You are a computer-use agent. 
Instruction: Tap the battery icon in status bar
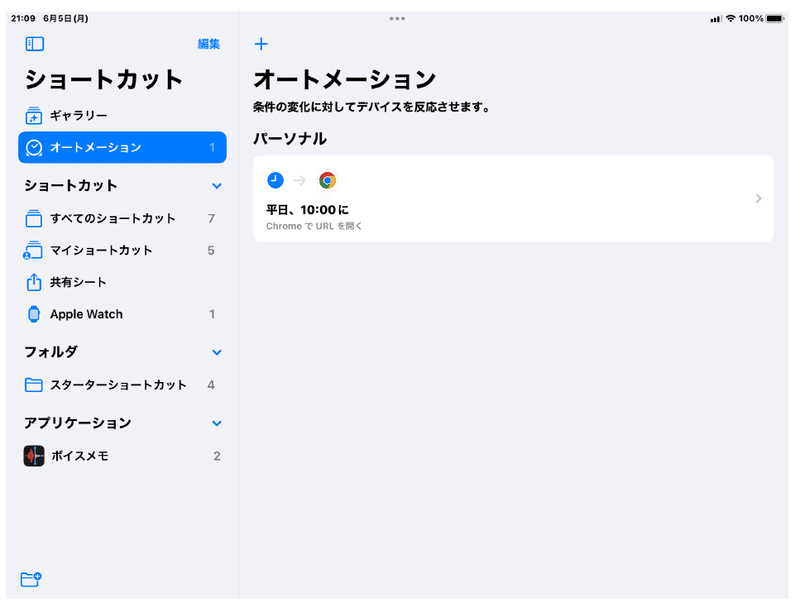tap(775, 19)
